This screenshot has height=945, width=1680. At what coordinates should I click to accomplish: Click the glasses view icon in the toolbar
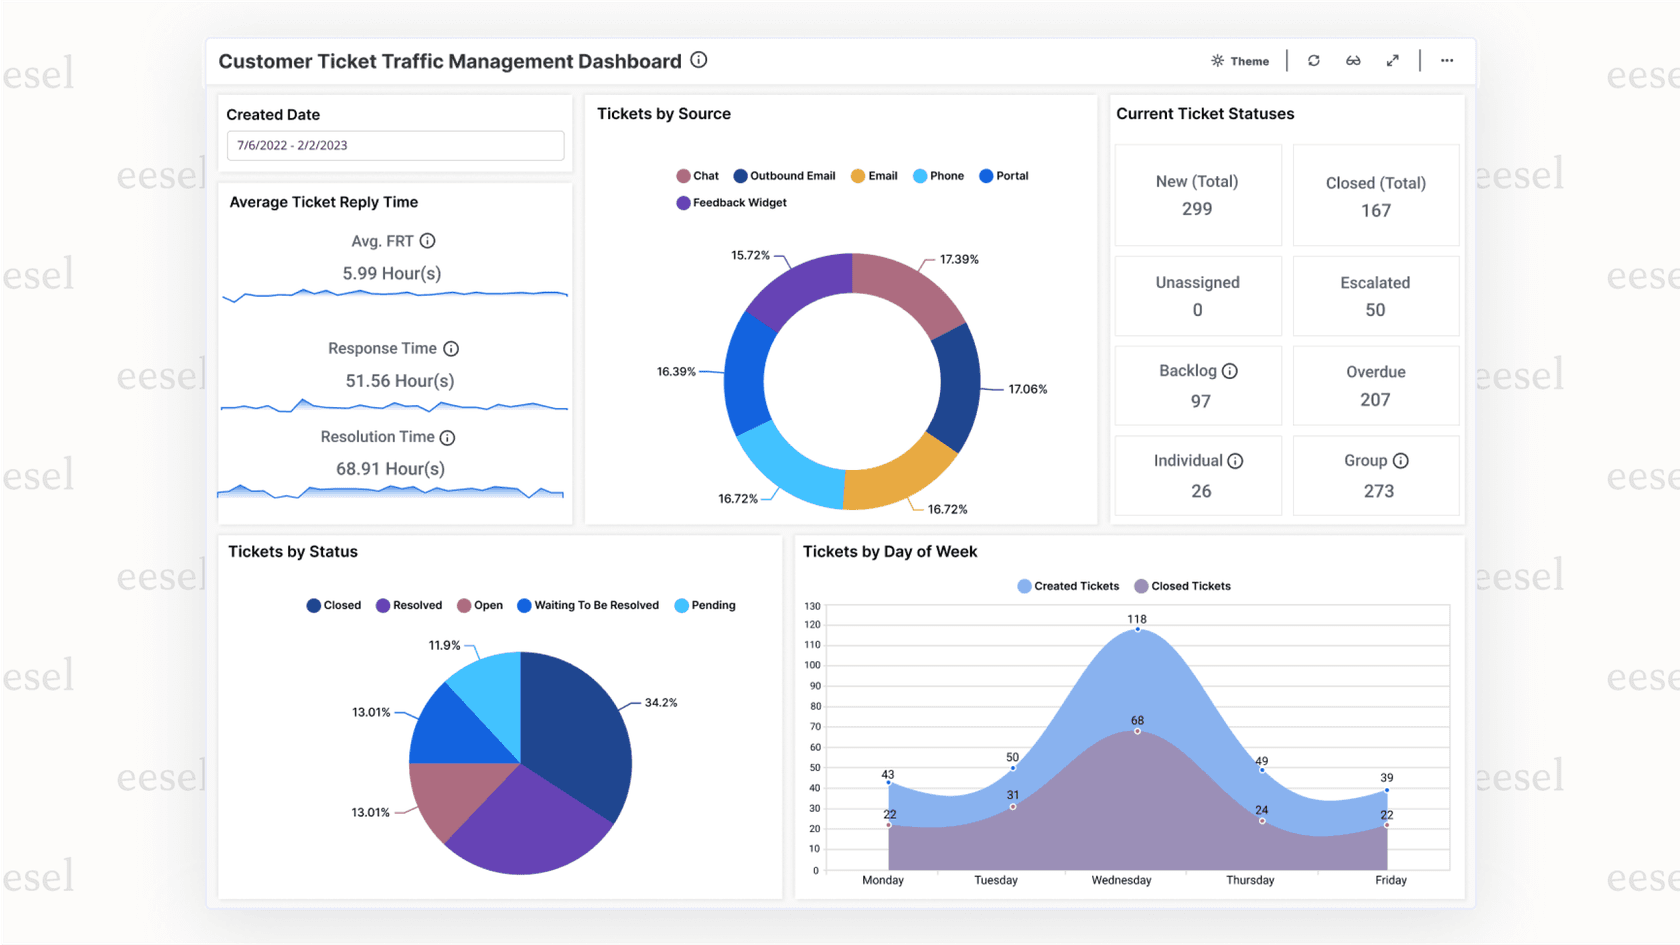(x=1353, y=60)
